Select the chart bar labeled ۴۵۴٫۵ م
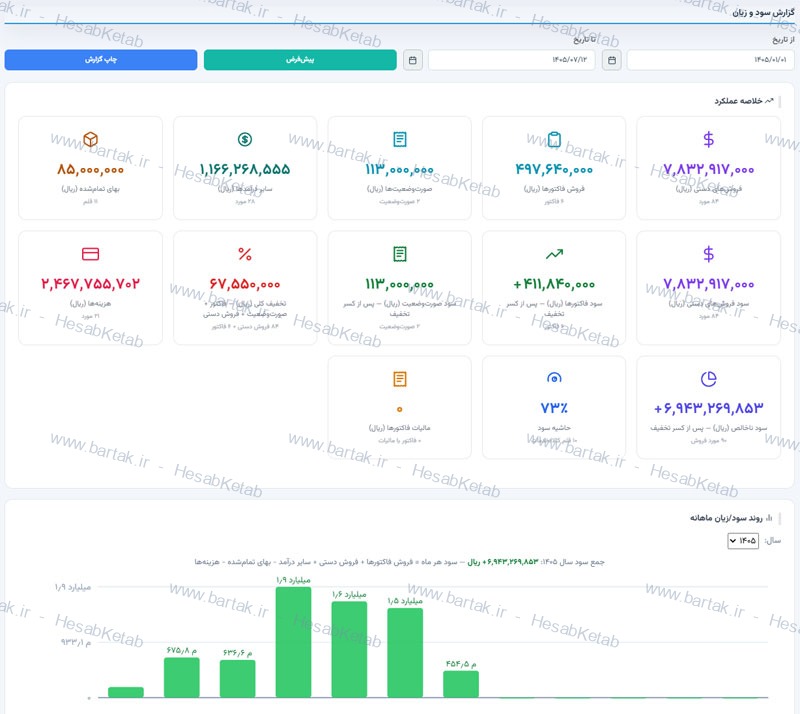800x714 pixels. pos(461,684)
